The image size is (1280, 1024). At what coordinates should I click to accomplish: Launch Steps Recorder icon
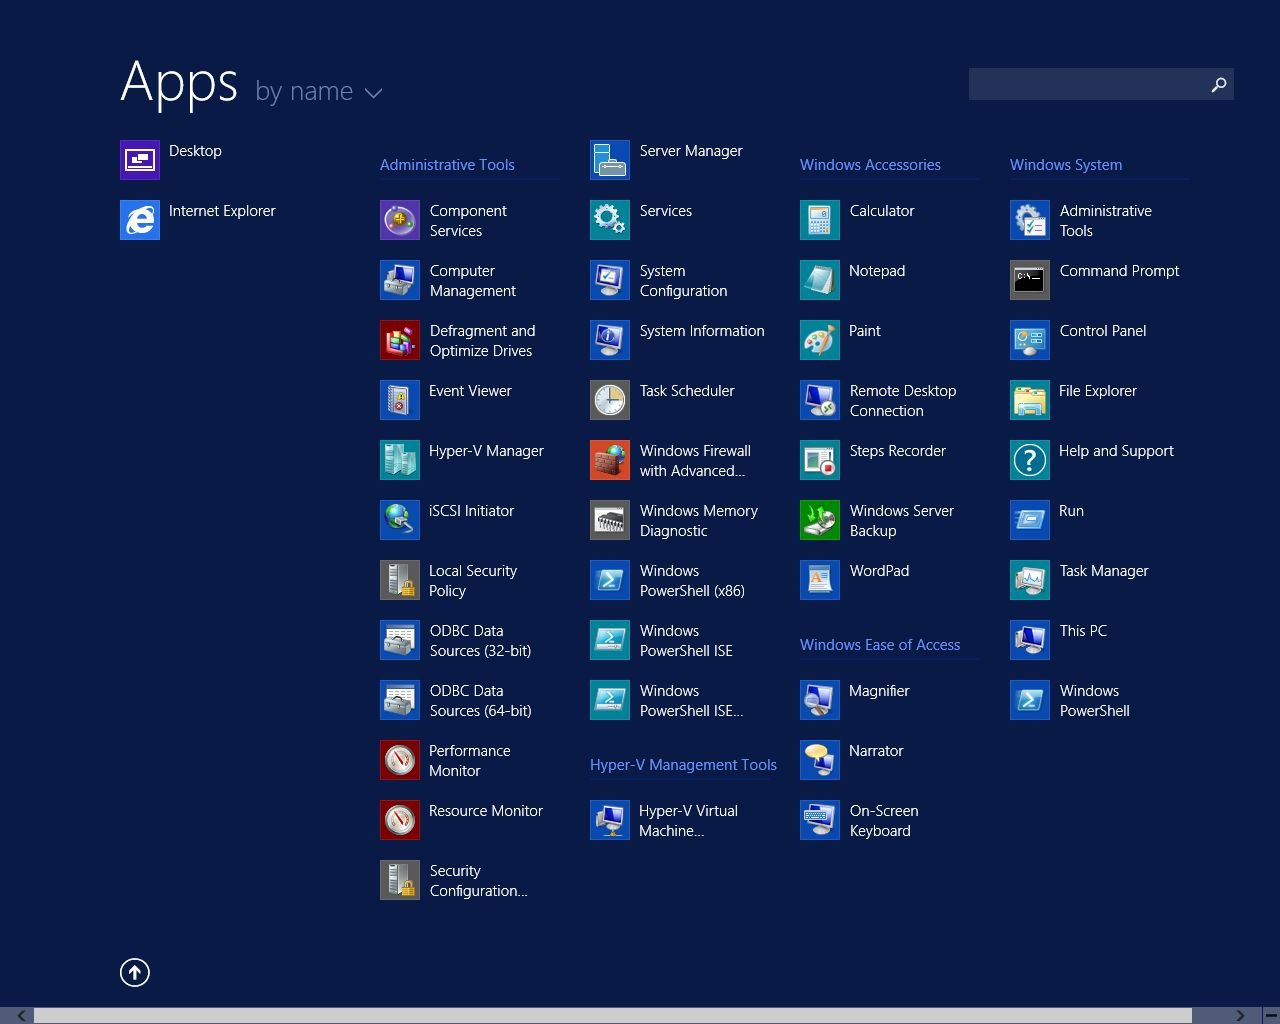point(820,460)
